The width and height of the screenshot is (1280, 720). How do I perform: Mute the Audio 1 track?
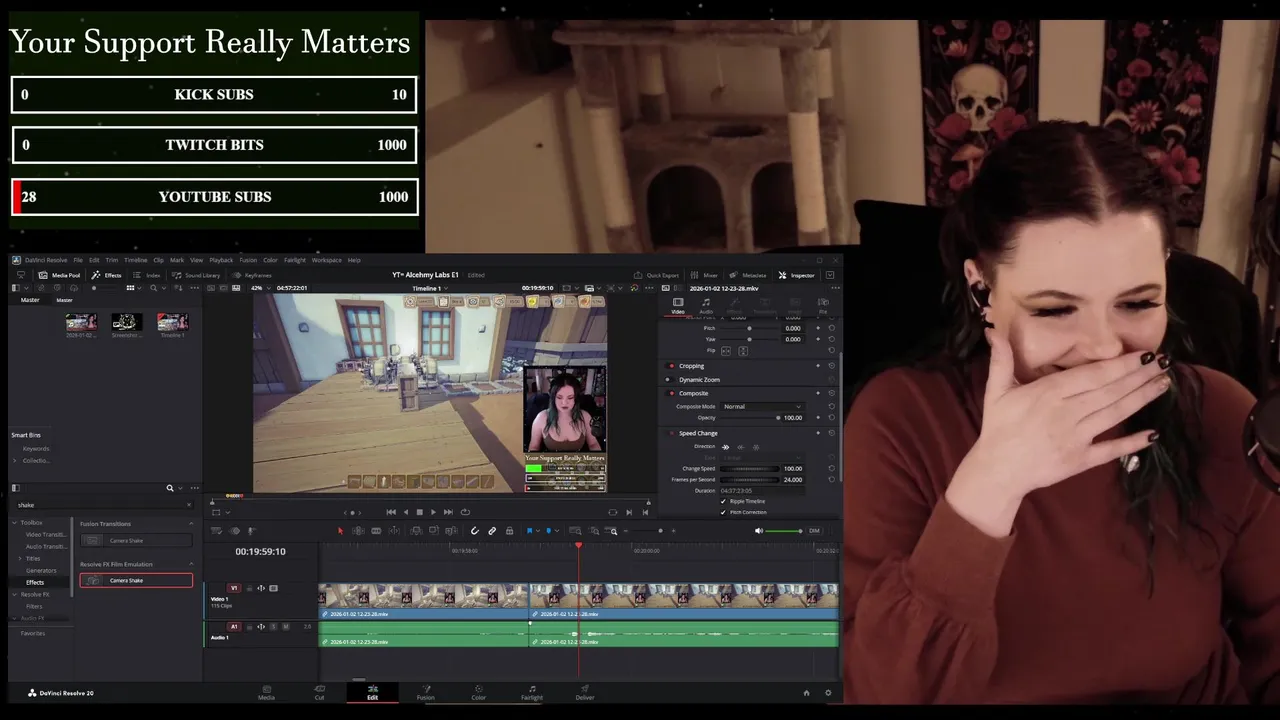click(x=286, y=627)
